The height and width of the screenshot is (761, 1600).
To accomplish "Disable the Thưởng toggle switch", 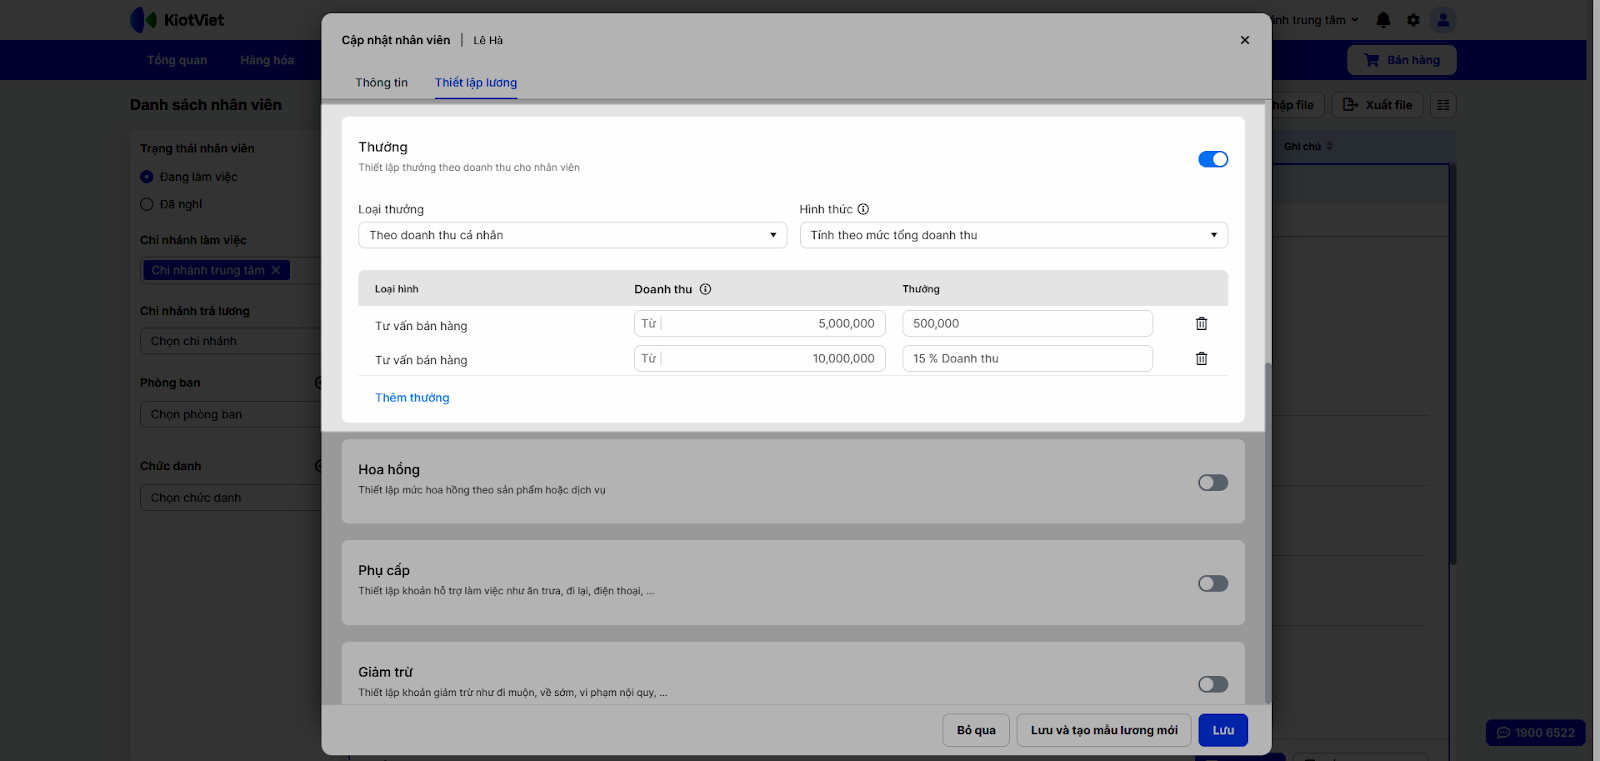I will tap(1212, 160).
